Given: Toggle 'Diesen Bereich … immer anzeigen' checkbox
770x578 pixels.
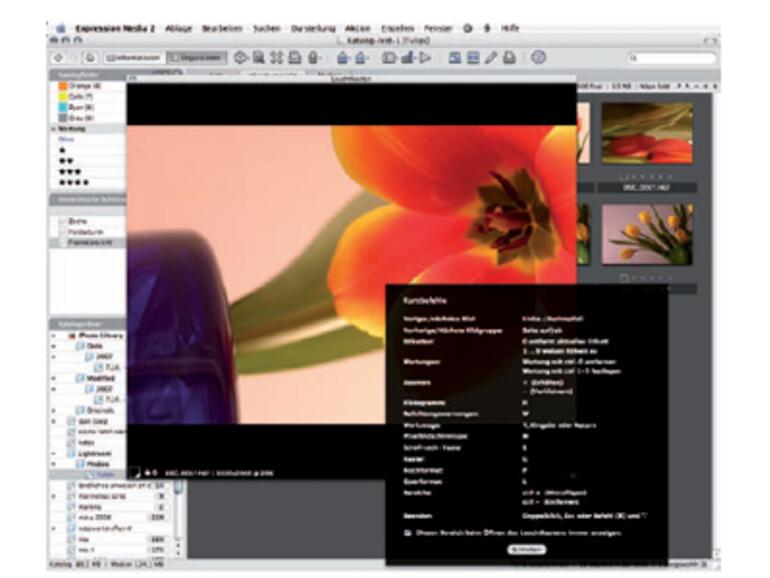Looking at the screenshot, I should pyautogui.click(x=408, y=533).
